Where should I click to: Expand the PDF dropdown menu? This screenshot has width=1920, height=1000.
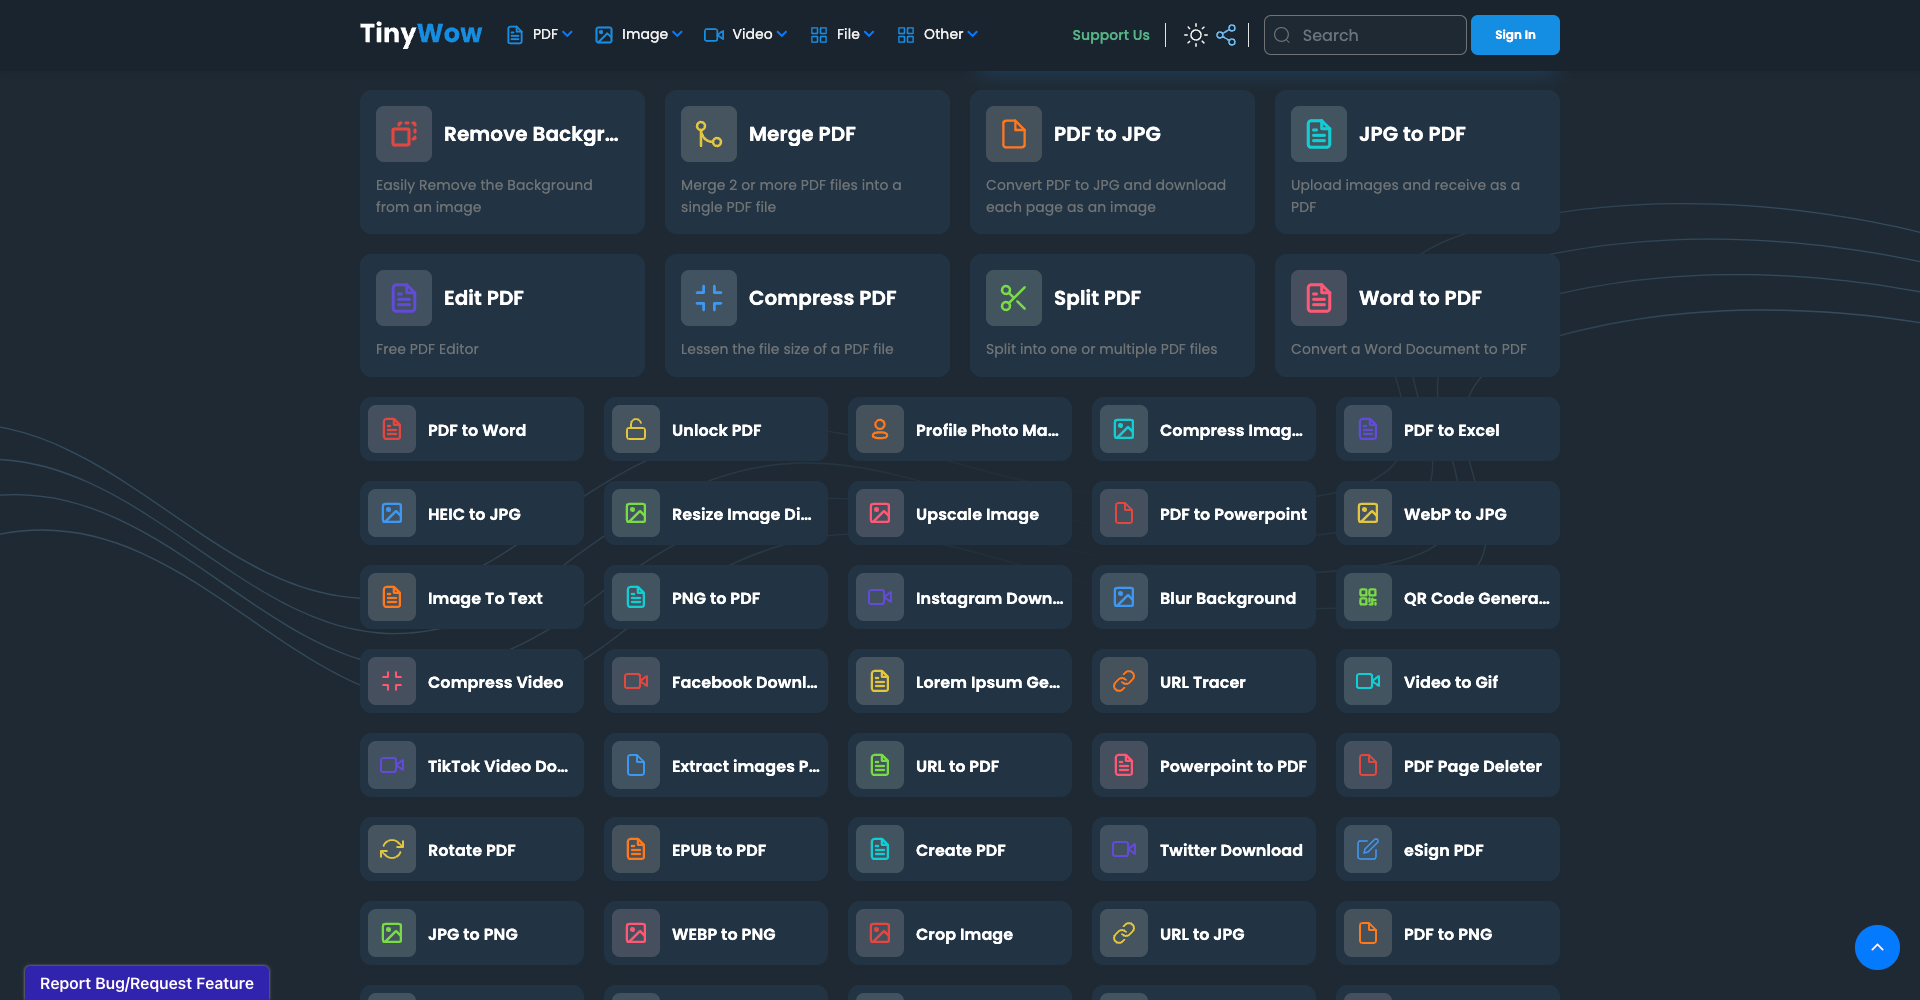pyautogui.click(x=540, y=35)
